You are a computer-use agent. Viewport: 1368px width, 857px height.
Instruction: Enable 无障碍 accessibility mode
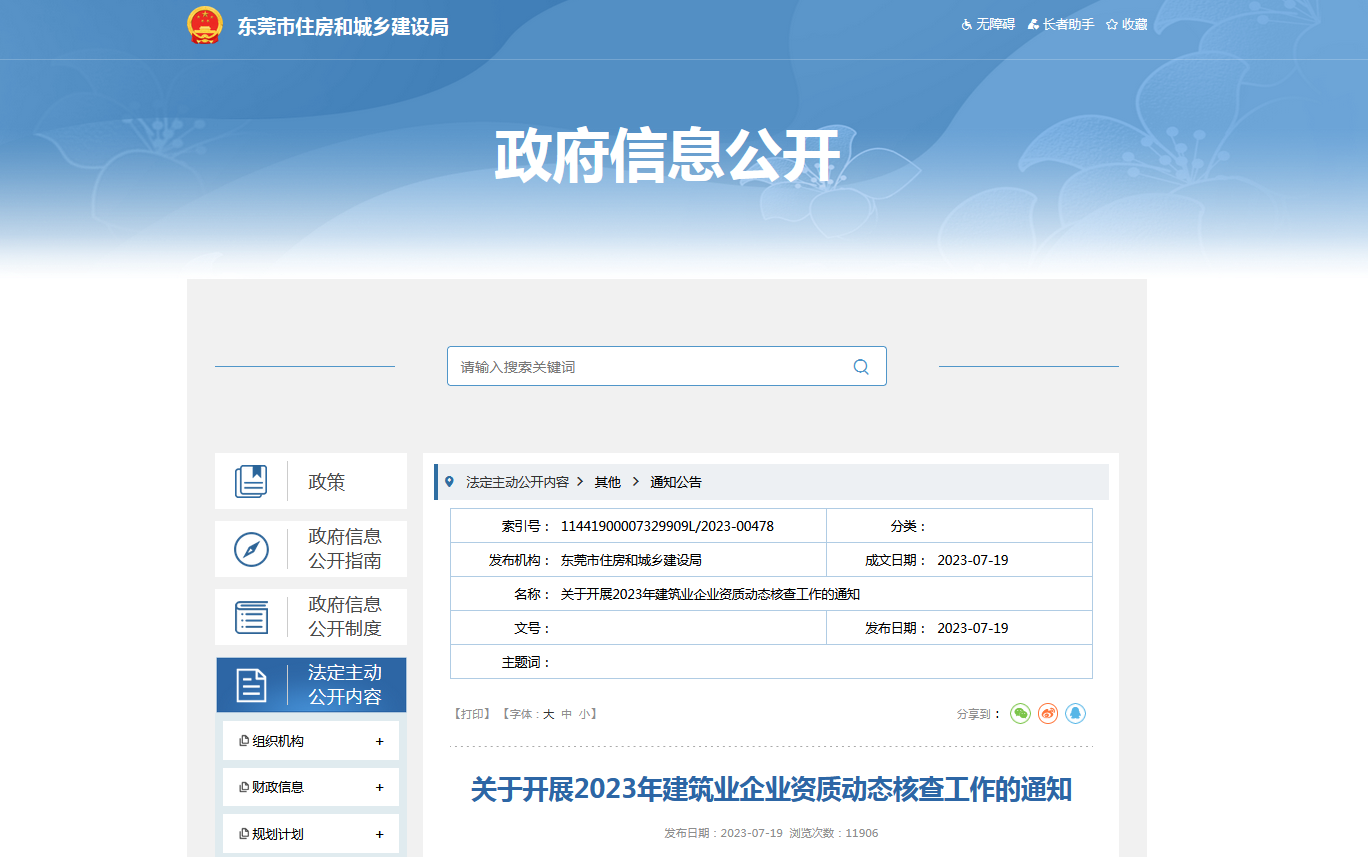(x=988, y=24)
